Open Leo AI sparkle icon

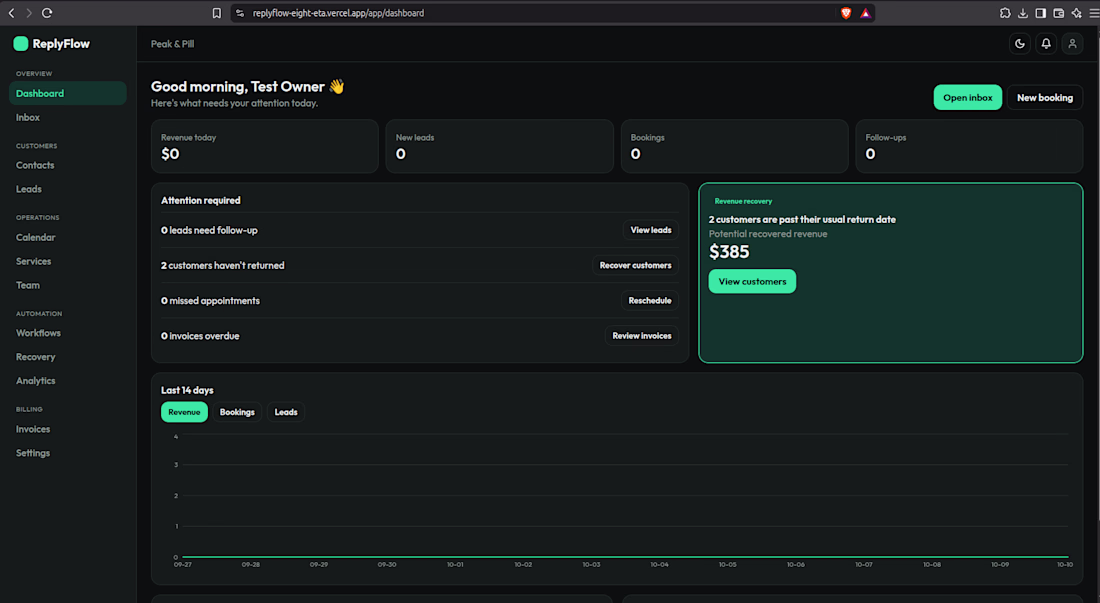click(x=1077, y=13)
